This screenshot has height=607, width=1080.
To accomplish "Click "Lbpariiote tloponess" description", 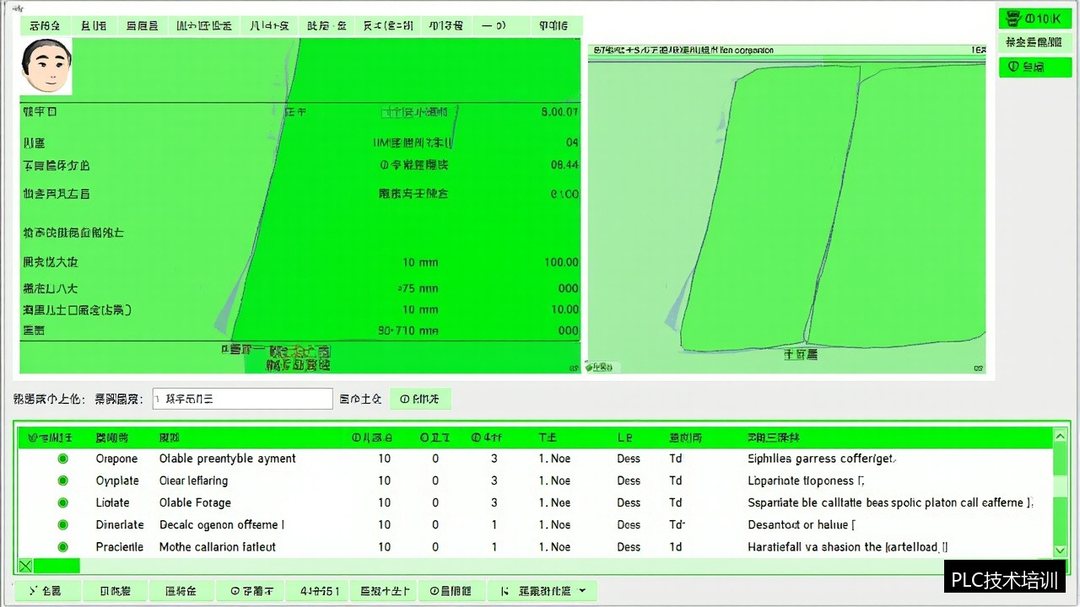I will tap(806, 481).
